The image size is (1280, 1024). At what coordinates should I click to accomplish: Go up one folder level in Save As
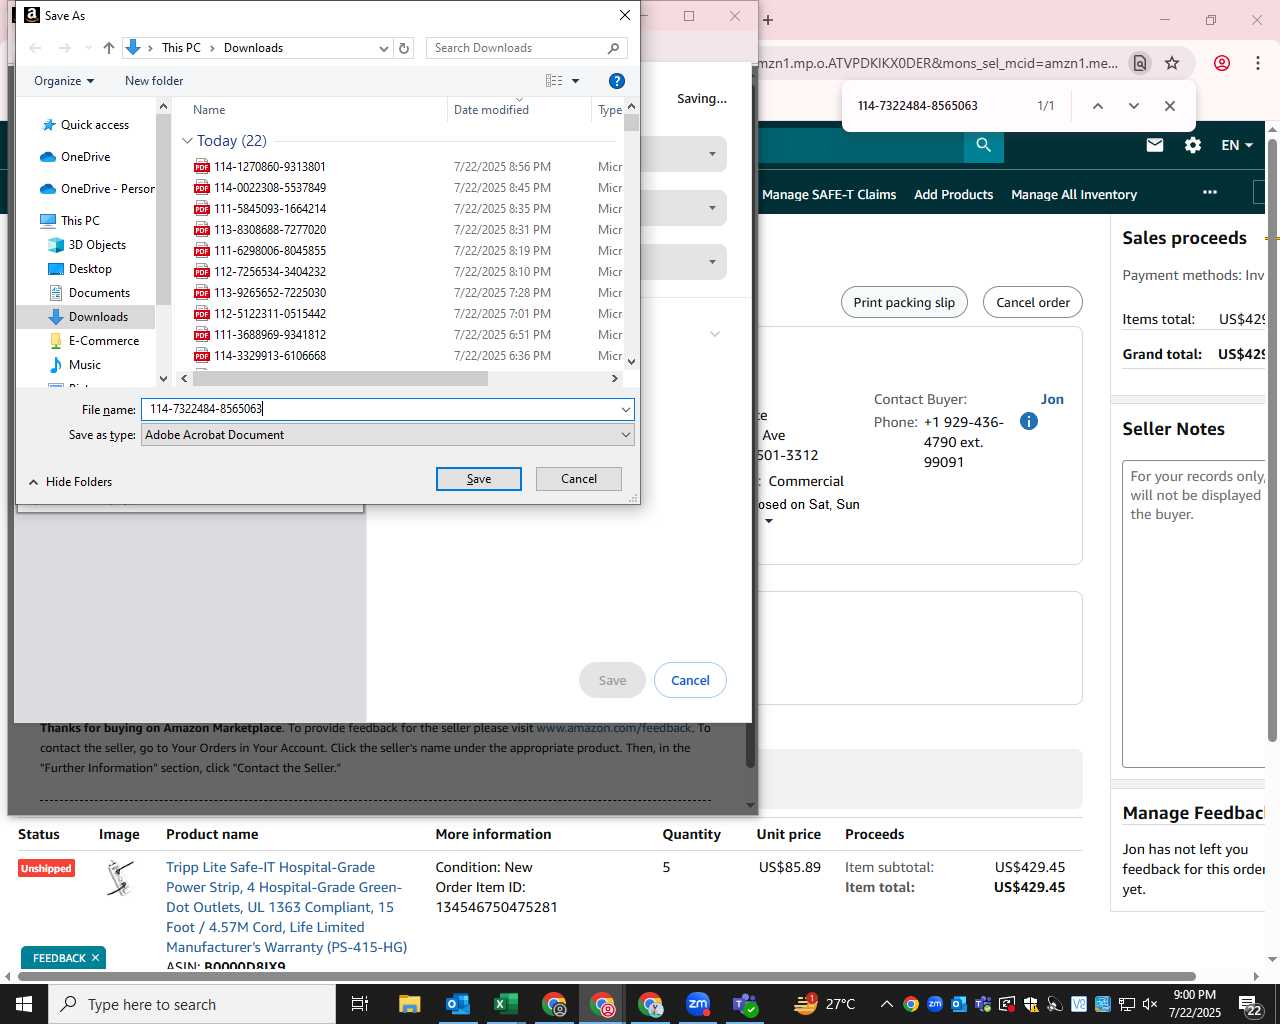click(x=109, y=48)
